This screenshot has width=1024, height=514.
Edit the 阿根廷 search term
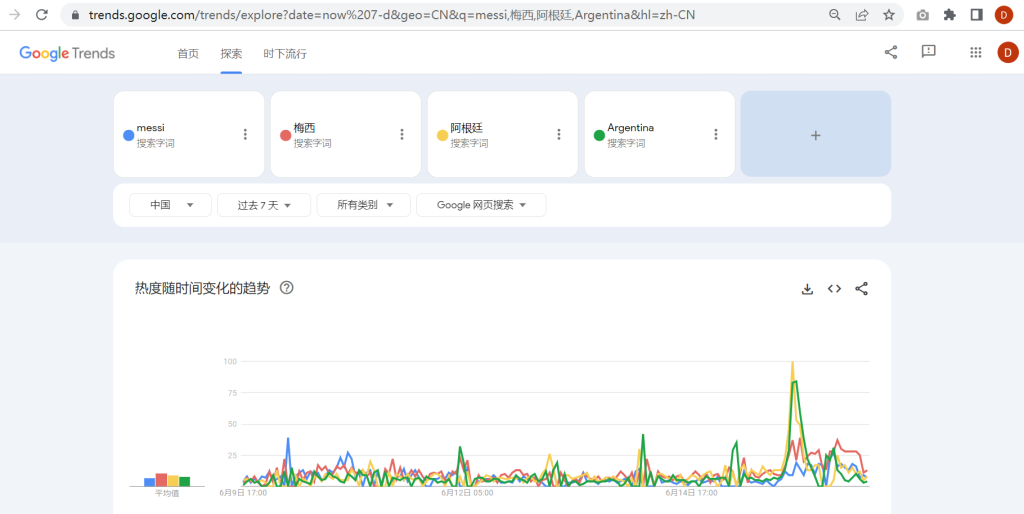tap(466, 128)
